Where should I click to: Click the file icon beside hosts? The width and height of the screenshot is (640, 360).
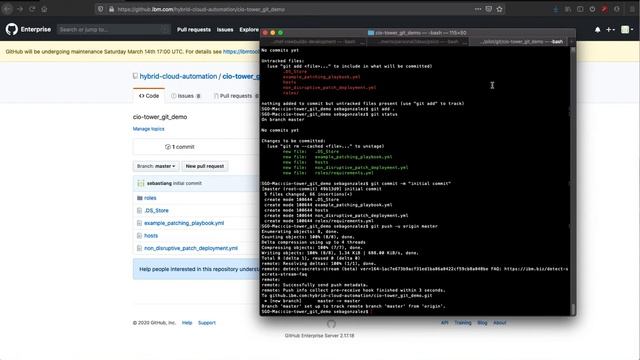point(140,236)
